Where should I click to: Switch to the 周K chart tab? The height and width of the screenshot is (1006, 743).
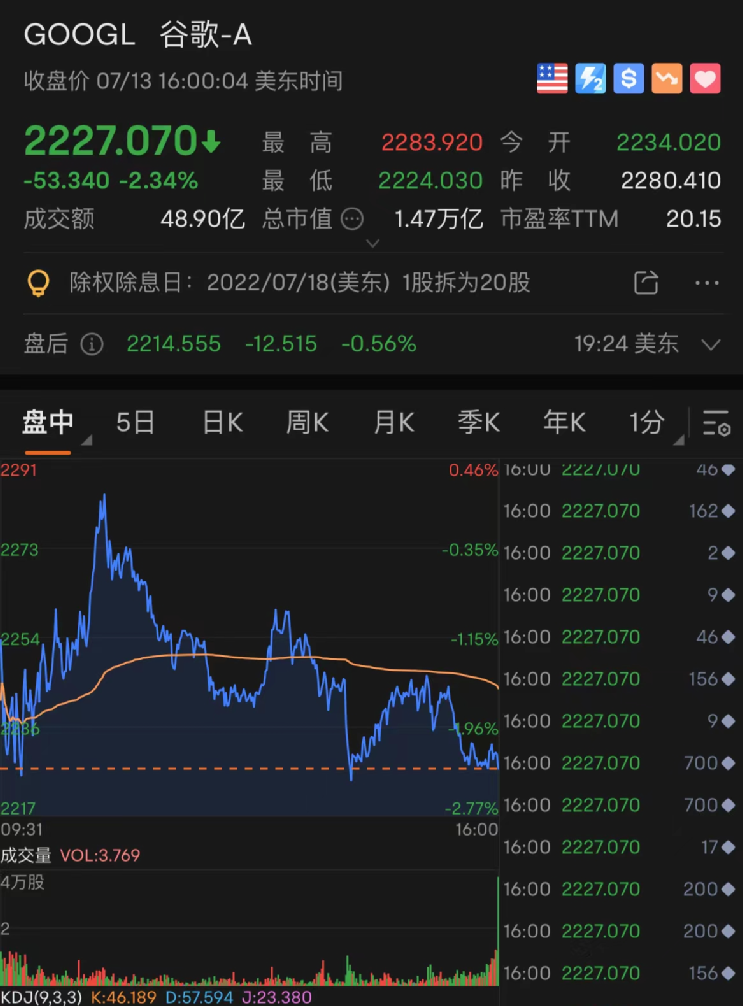coord(307,423)
